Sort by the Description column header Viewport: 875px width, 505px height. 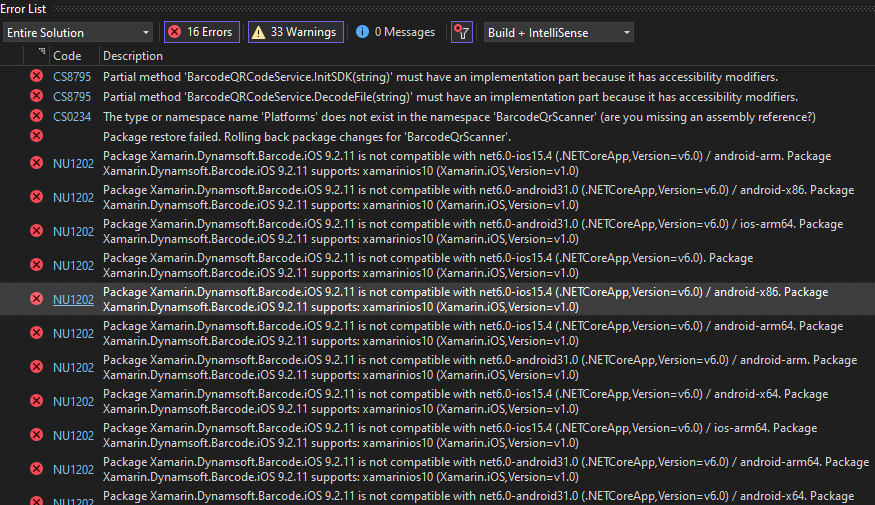click(133, 56)
